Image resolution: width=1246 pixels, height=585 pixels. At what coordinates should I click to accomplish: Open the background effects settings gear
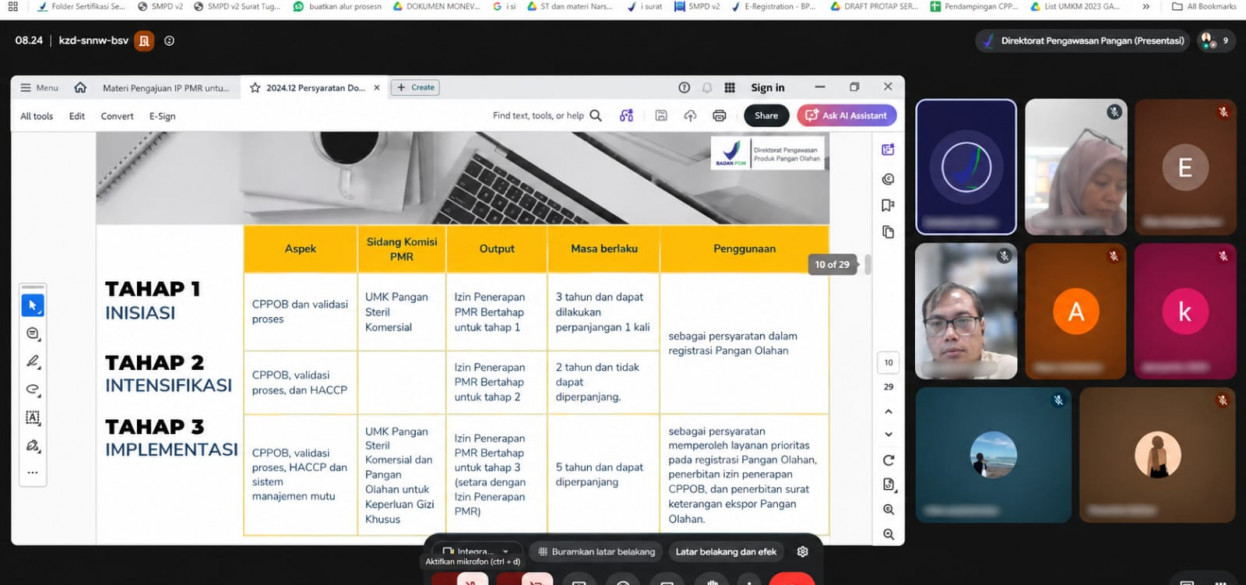[x=802, y=551]
